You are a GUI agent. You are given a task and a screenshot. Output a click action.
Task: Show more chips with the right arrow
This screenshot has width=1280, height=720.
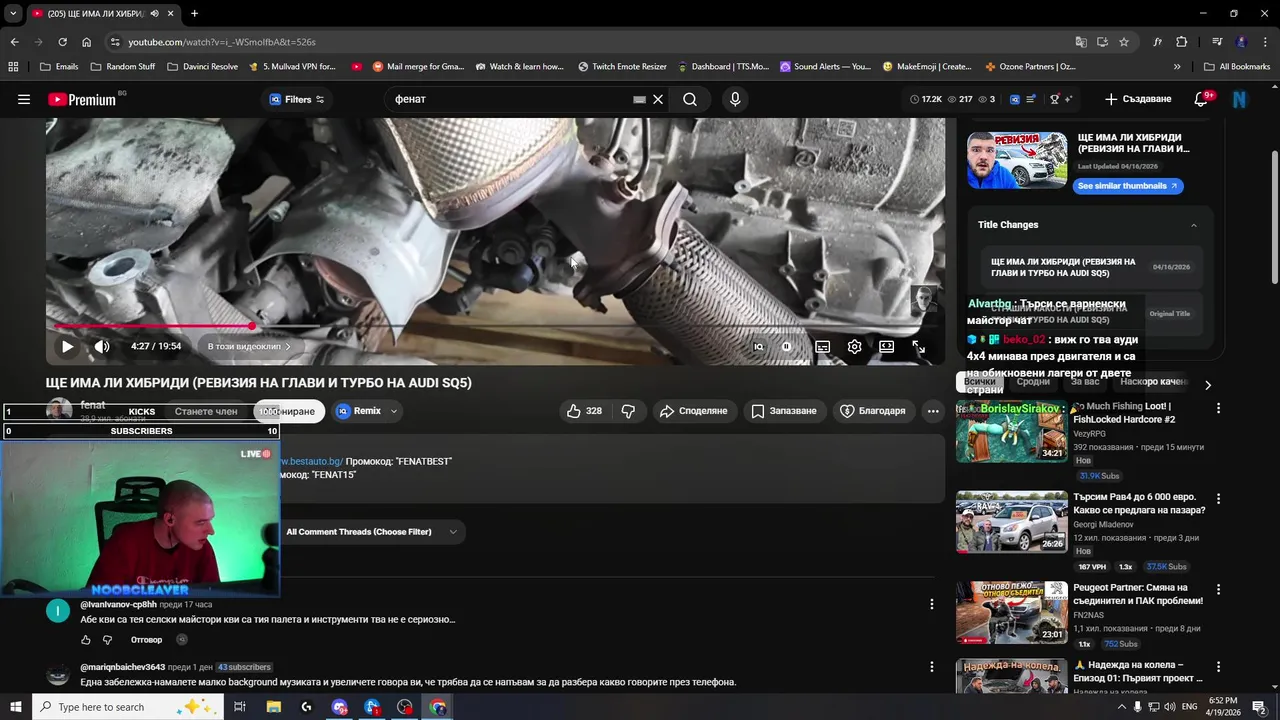[x=1207, y=385]
